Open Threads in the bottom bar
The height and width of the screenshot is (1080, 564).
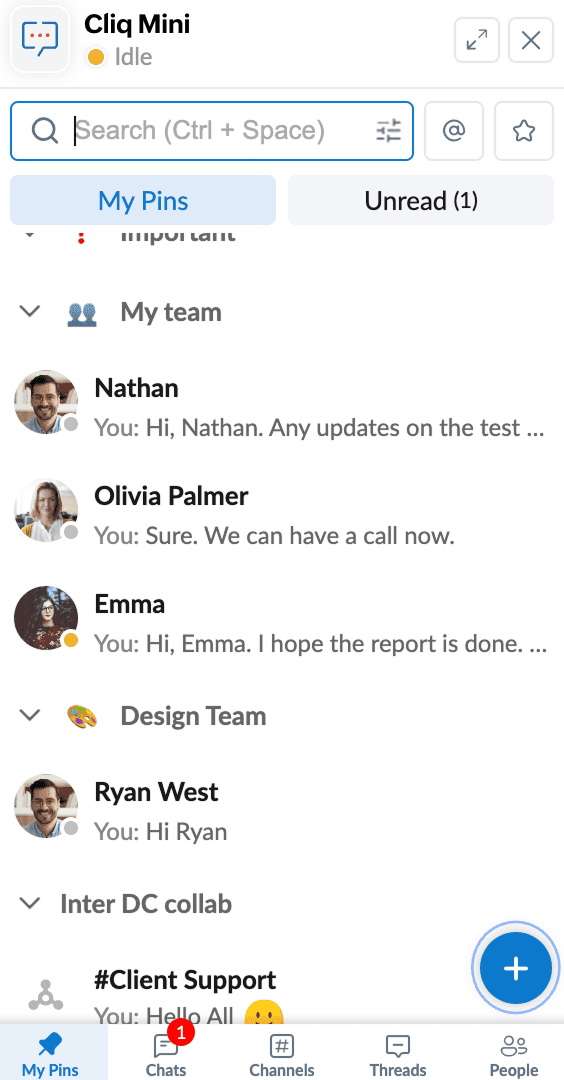coord(397,1052)
